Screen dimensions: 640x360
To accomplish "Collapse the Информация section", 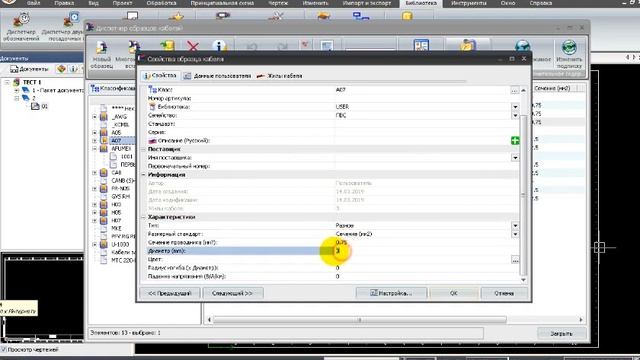I will (143, 175).
